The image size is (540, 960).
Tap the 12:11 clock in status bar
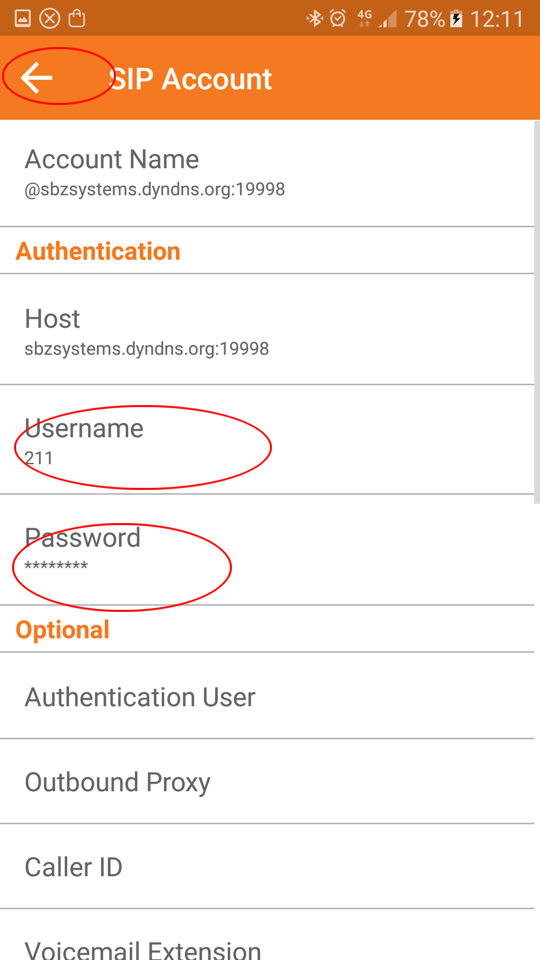point(497,19)
